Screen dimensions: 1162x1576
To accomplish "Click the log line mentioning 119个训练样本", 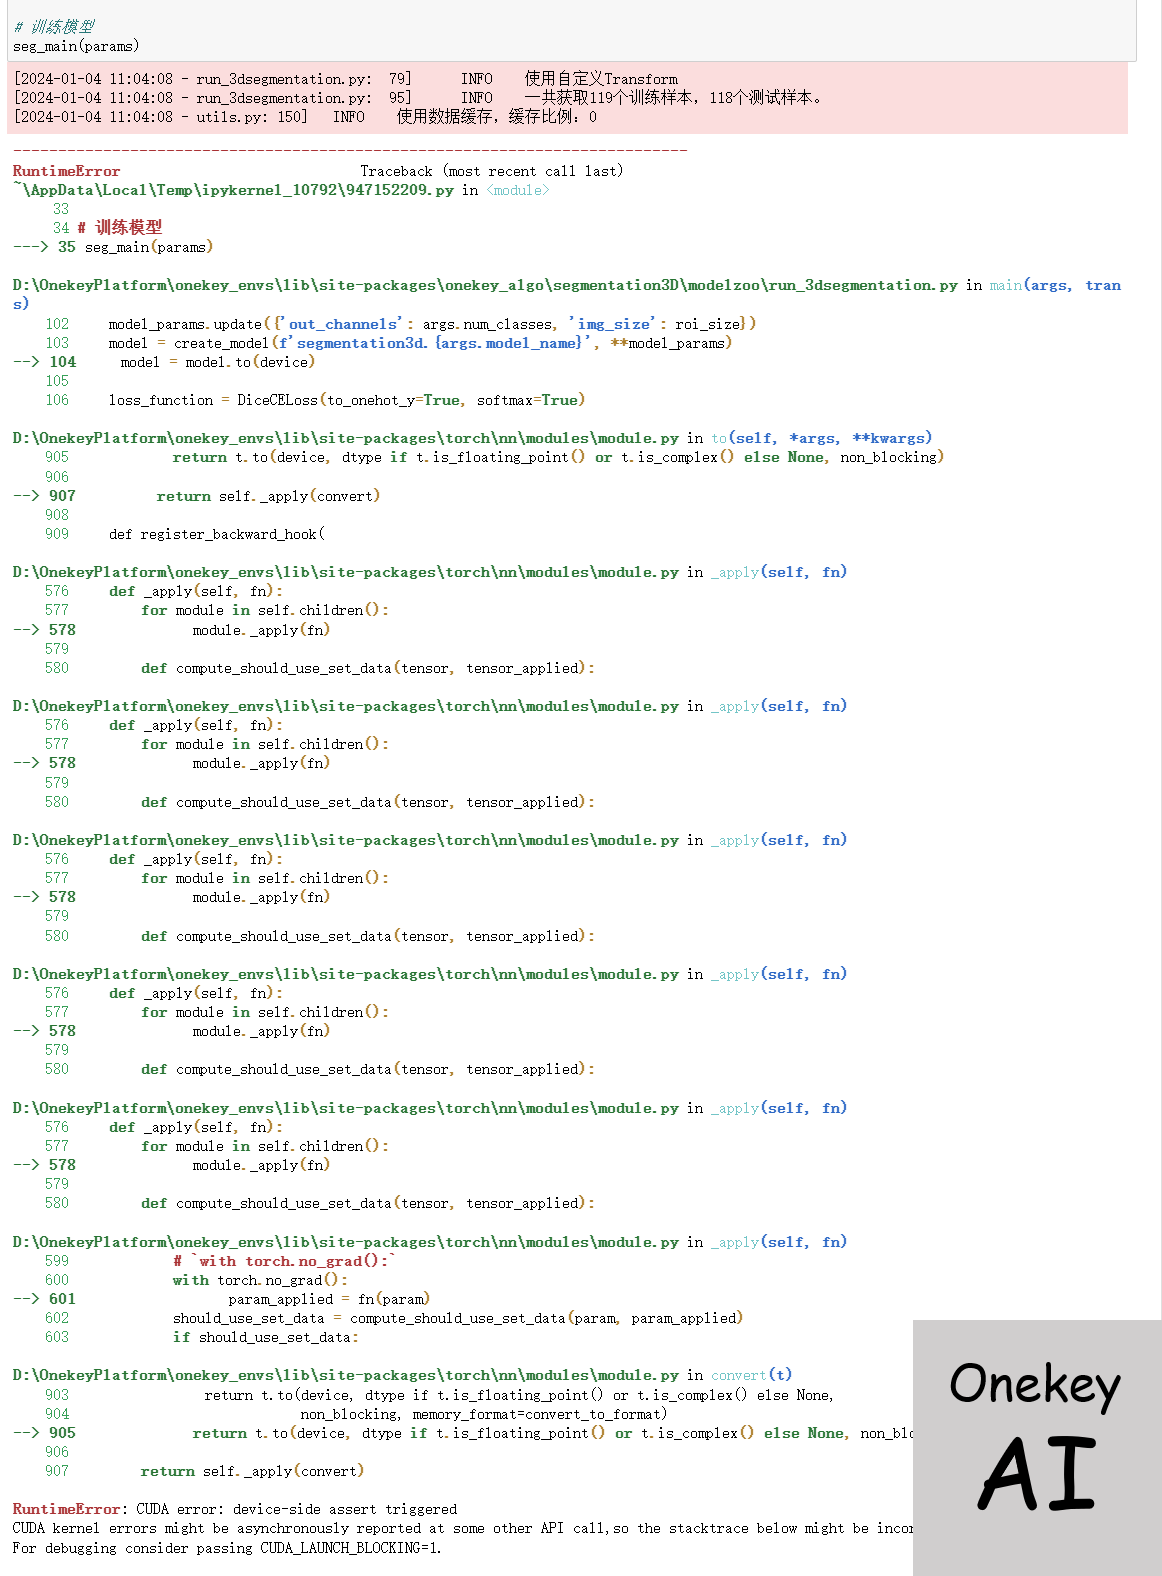I will 673,98.
